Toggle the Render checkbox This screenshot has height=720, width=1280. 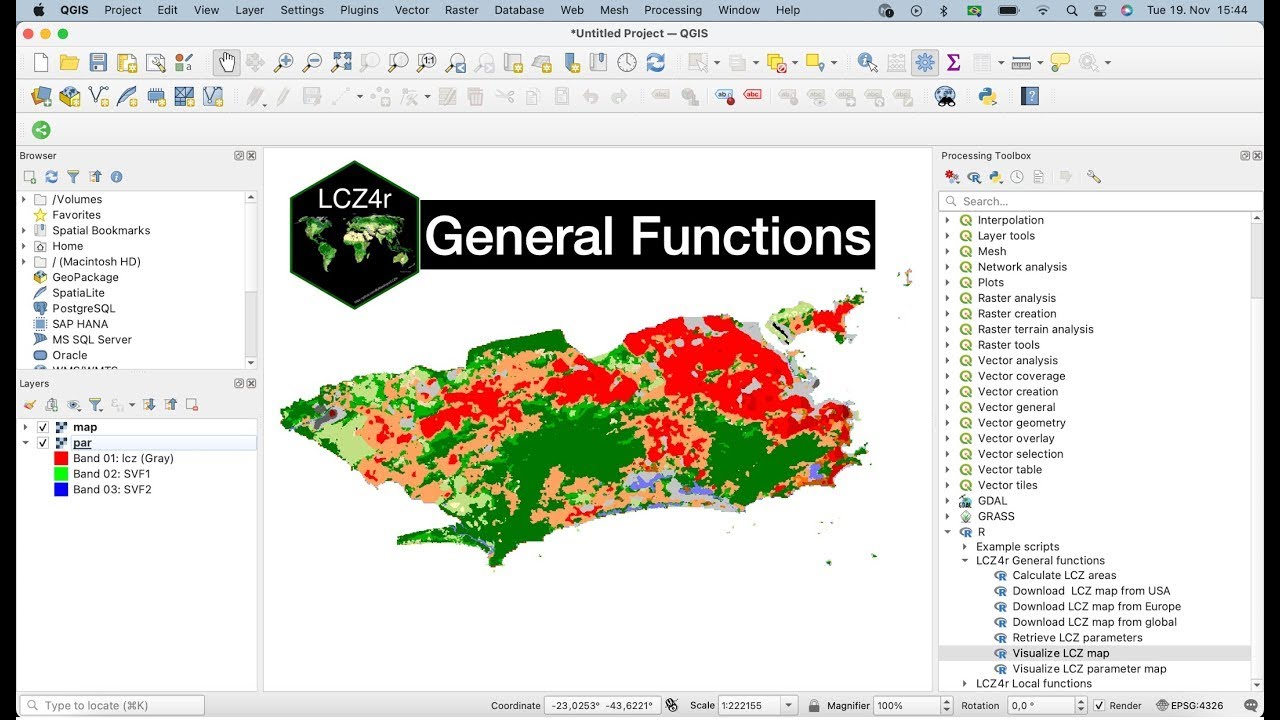1099,706
